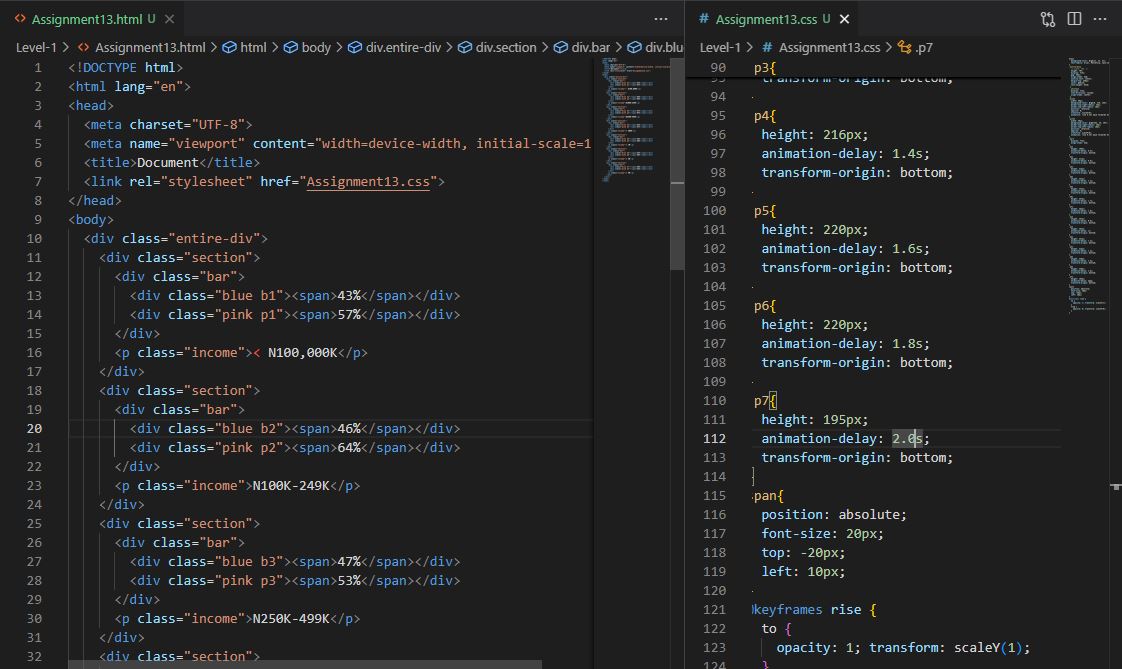Open the Split Editor icon in top-right corner

pos(1073,19)
